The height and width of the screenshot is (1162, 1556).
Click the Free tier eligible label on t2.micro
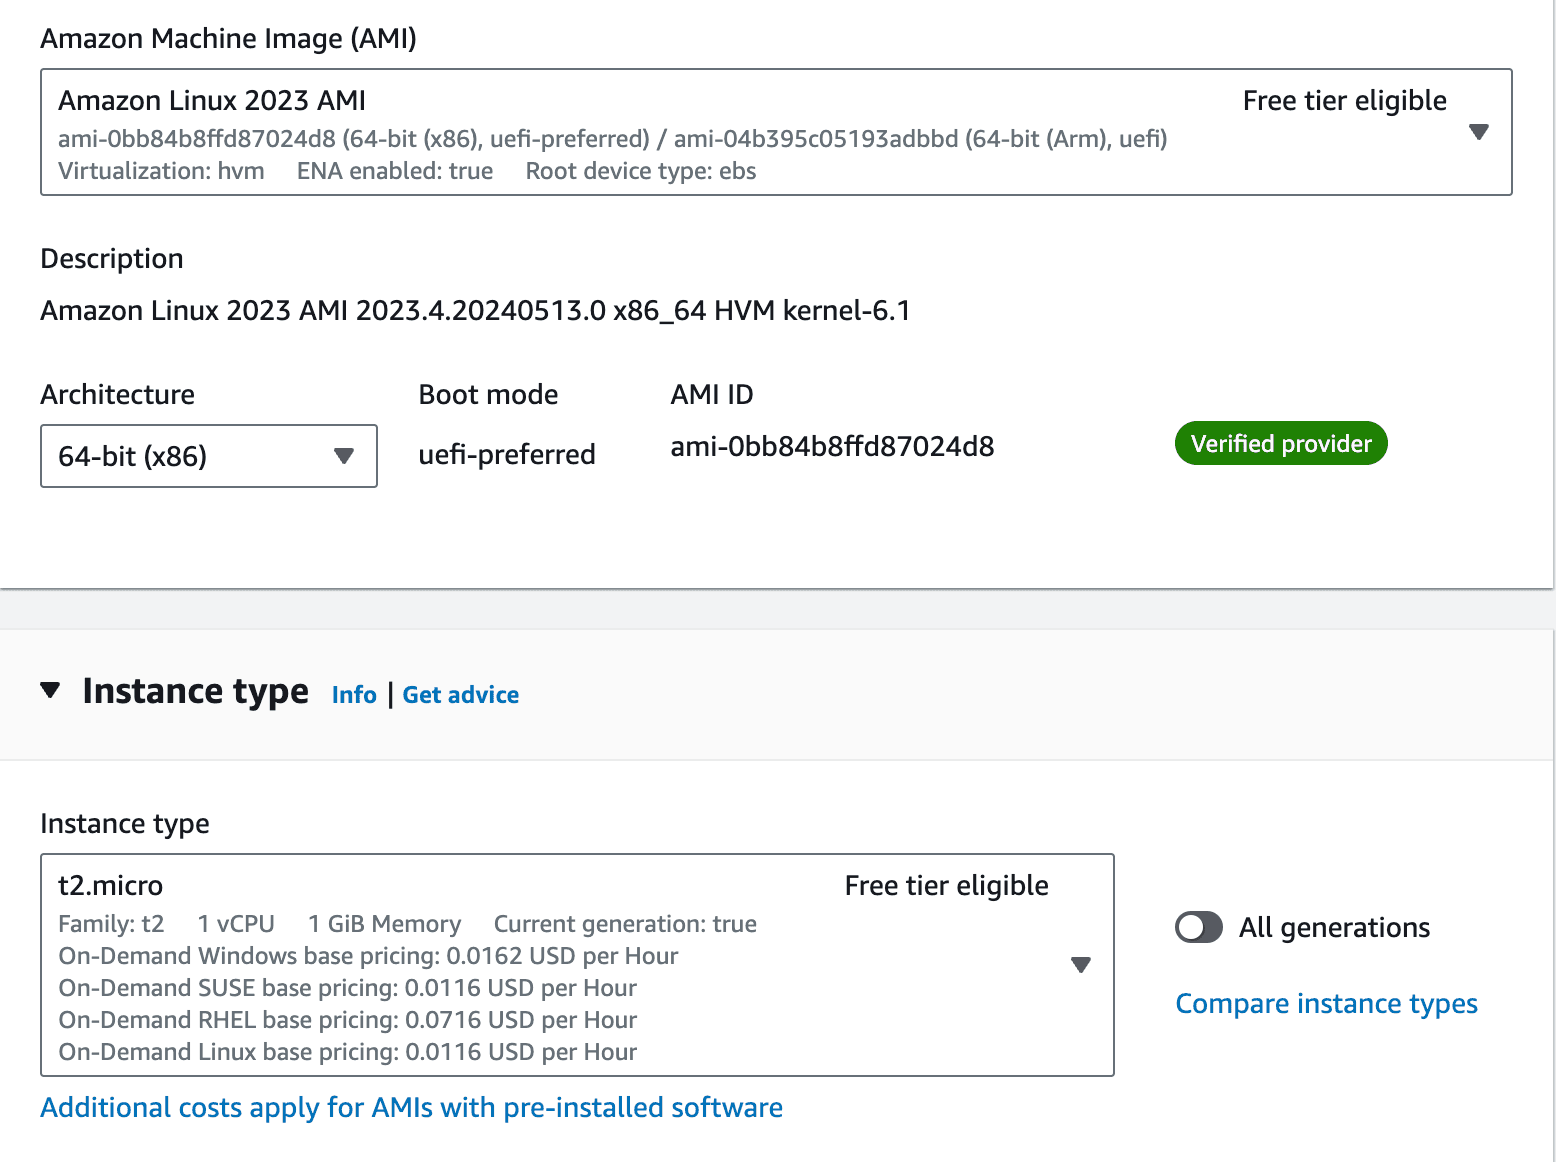click(x=946, y=885)
